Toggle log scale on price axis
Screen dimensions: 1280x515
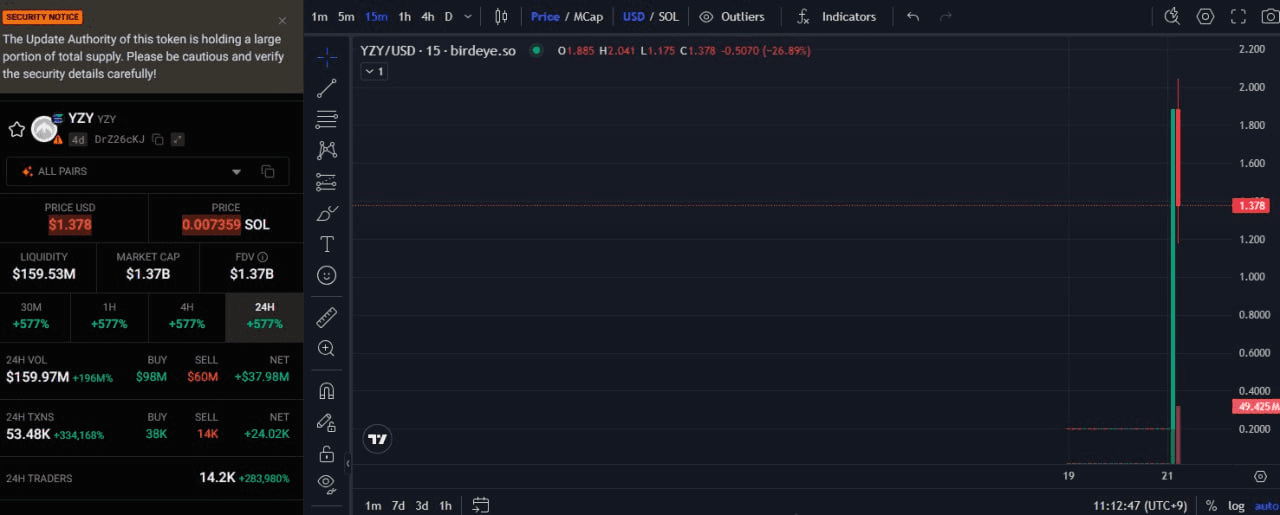(1237, 506)
